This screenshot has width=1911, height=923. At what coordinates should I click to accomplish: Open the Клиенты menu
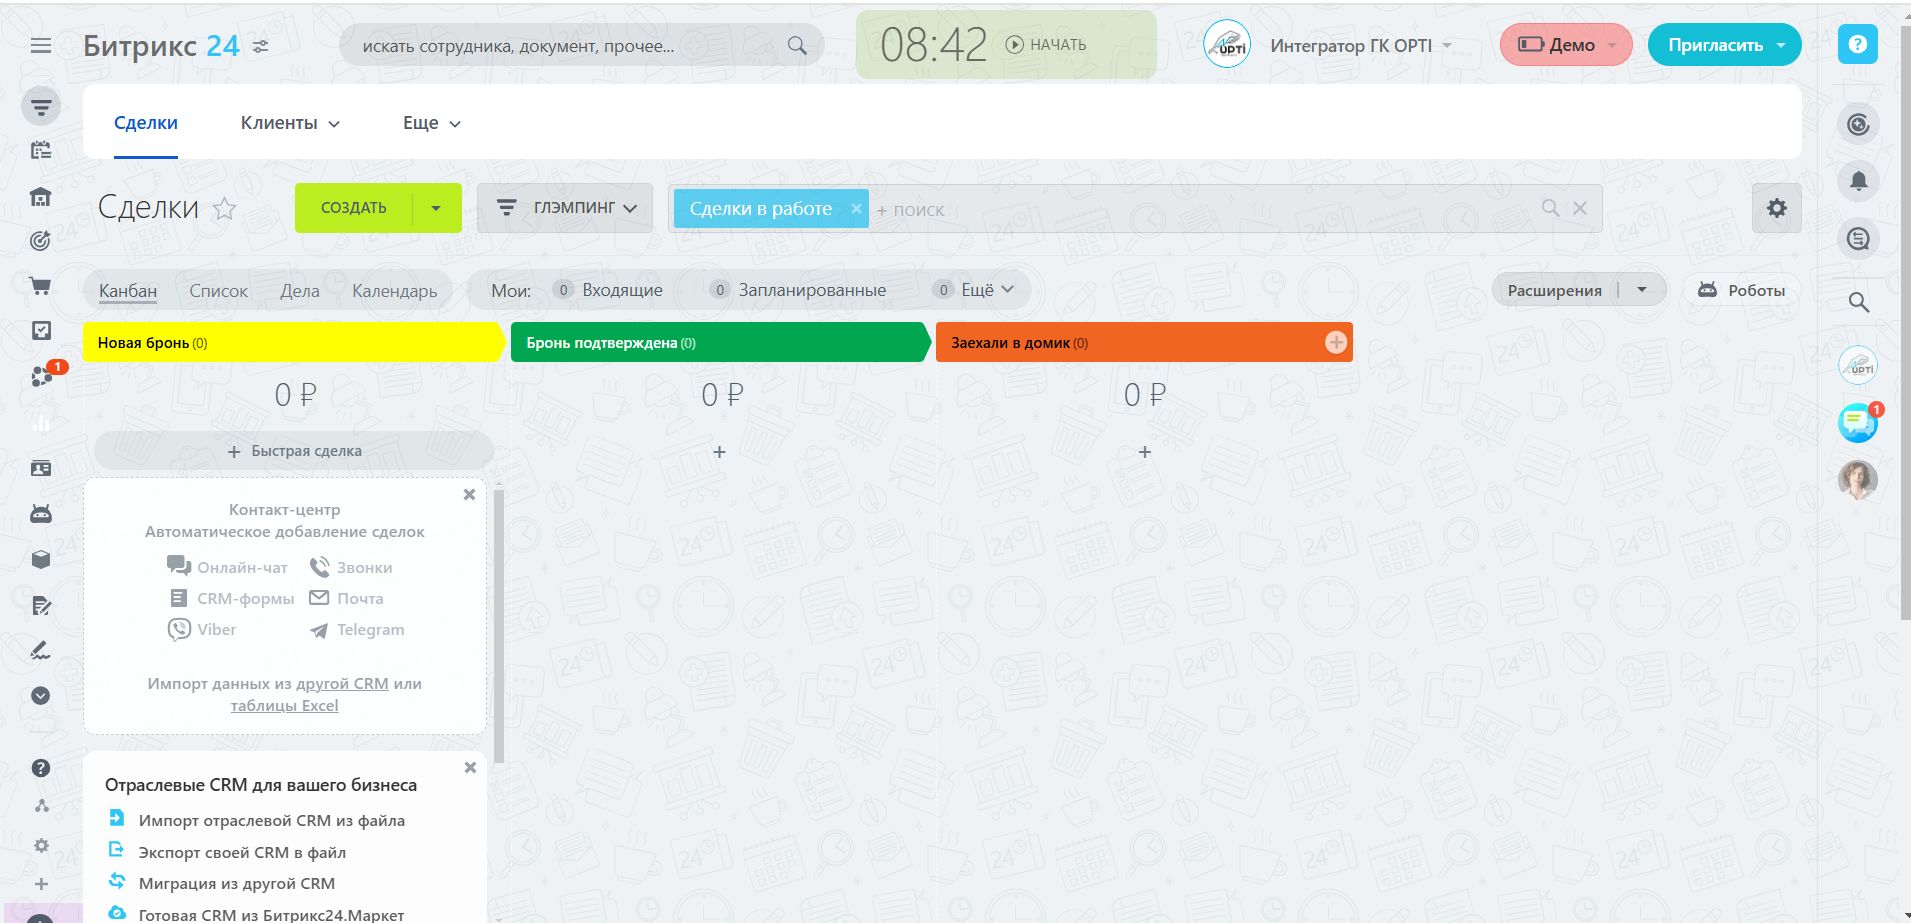[x=290, y=123]
